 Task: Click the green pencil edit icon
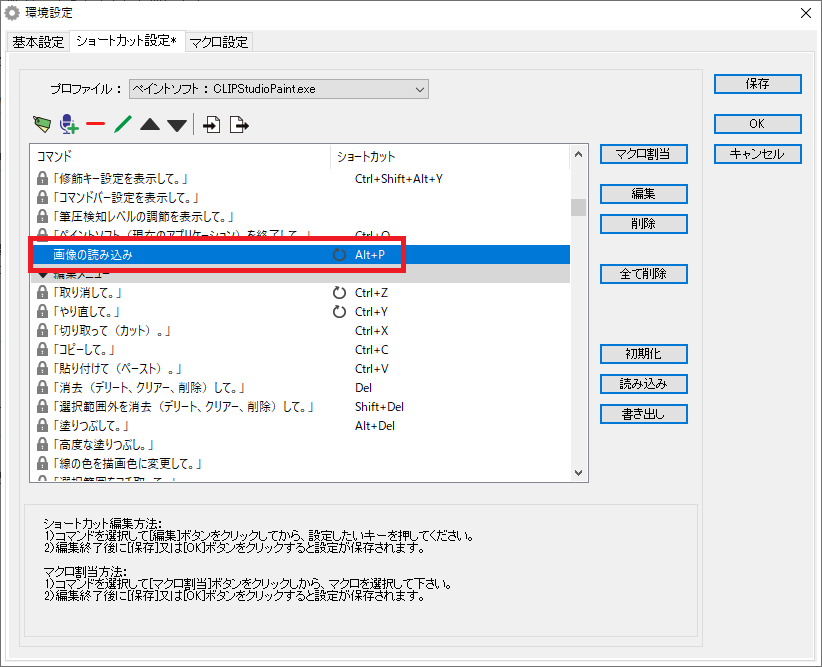[123, 125]
